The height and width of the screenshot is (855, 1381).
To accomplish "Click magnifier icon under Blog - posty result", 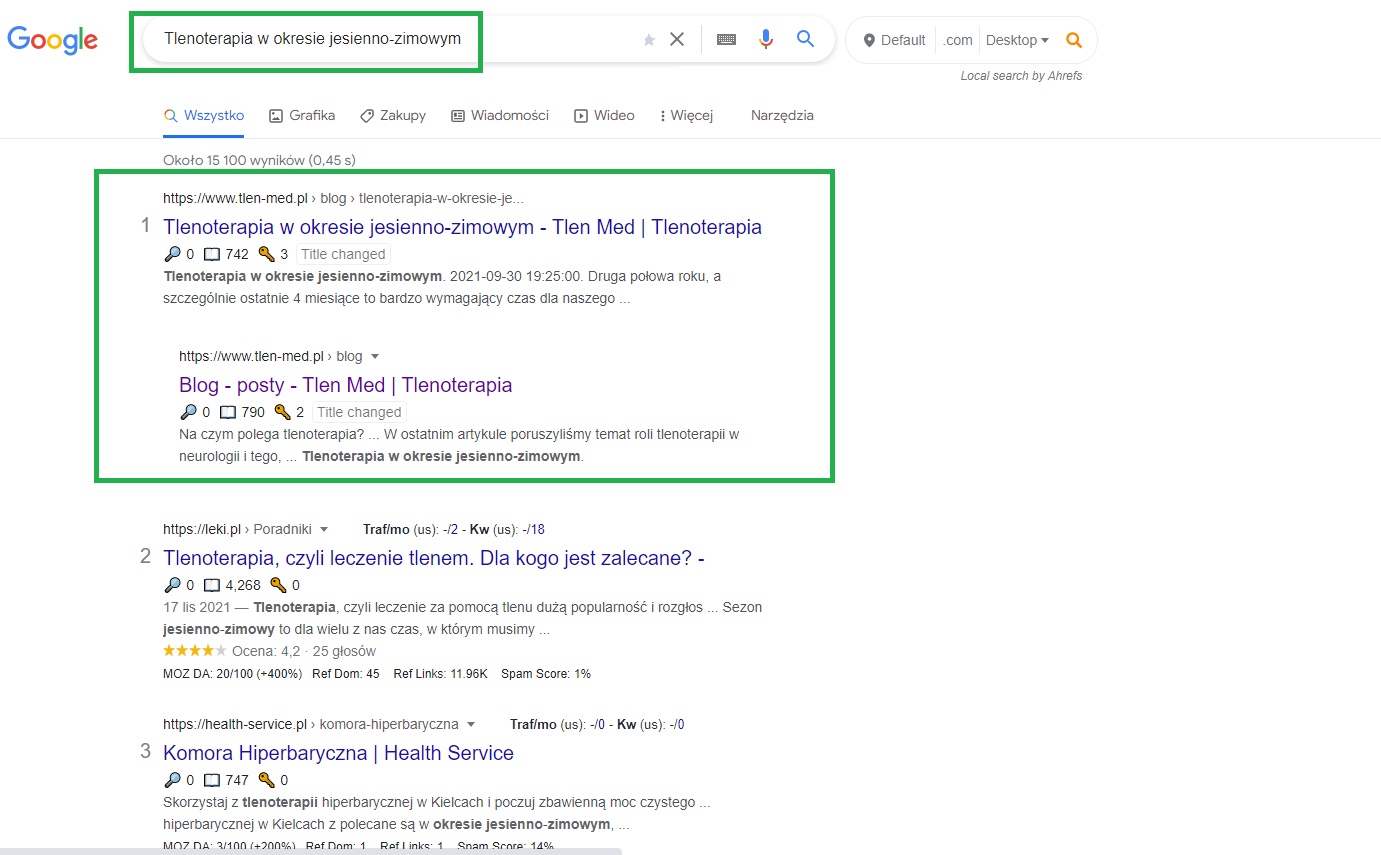I will pos(188,412).
